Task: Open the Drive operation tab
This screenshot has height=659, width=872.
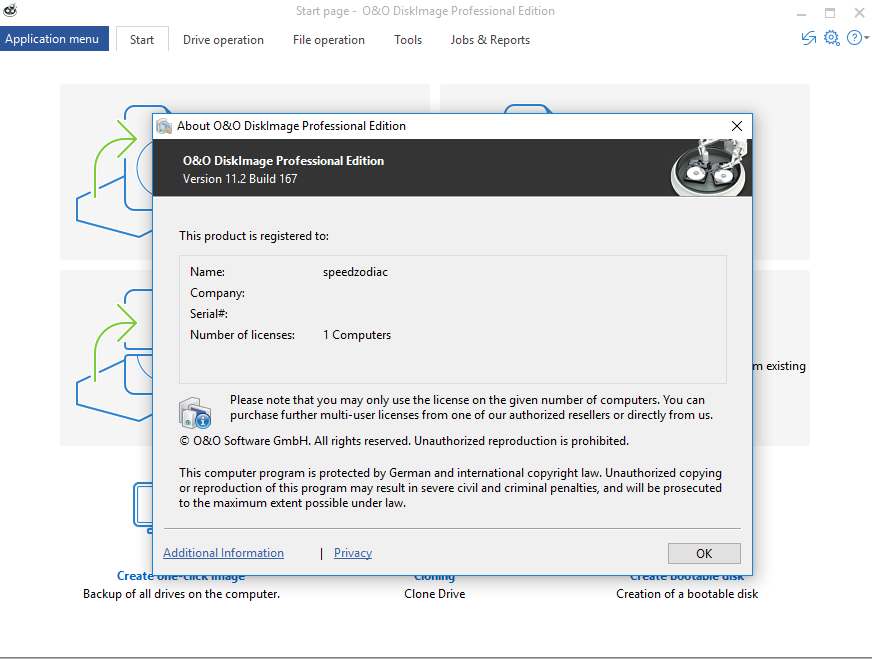Action: coord(223,40)
